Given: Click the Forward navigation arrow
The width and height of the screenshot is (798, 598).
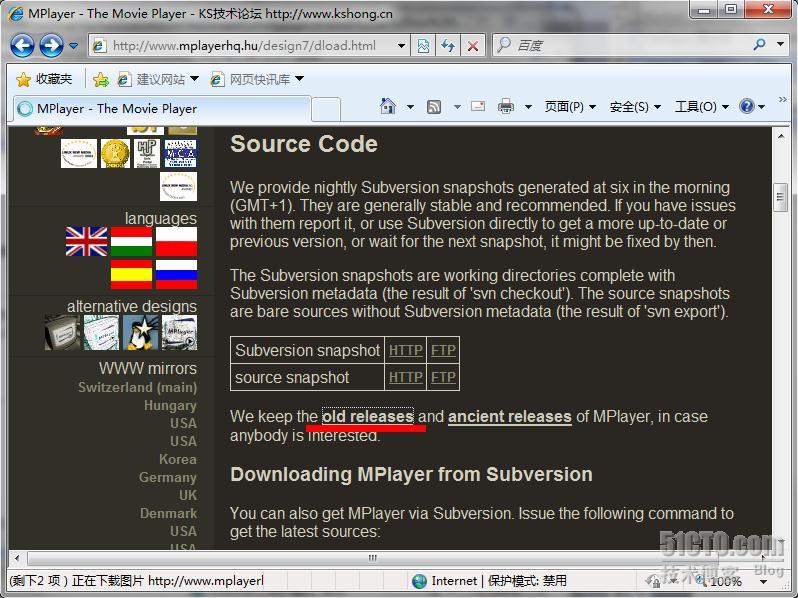Looking at the screenshot, I should (x=51, y=45).
